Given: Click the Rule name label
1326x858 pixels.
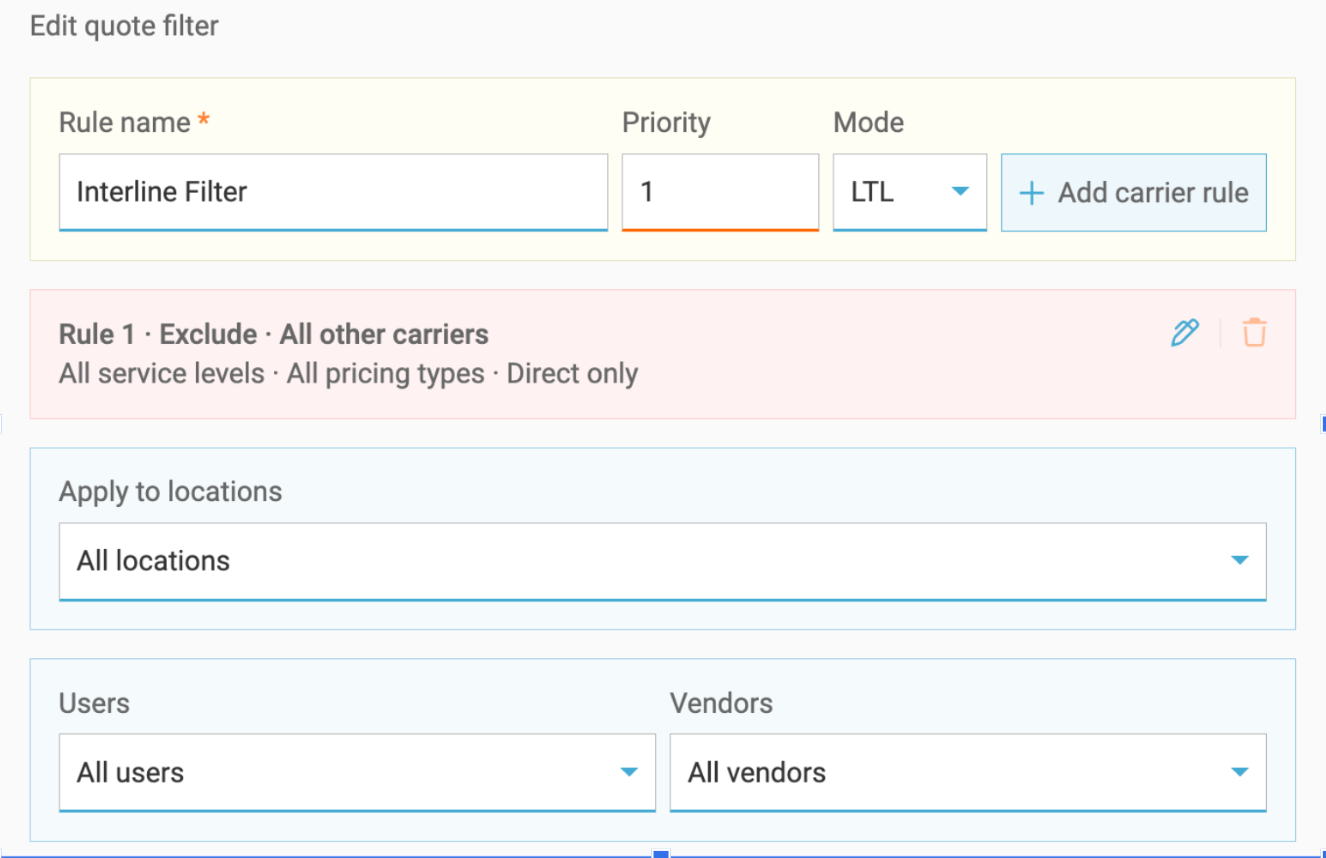Looking at the screenshot, I should pyautogui.click(x=125, y=123).
